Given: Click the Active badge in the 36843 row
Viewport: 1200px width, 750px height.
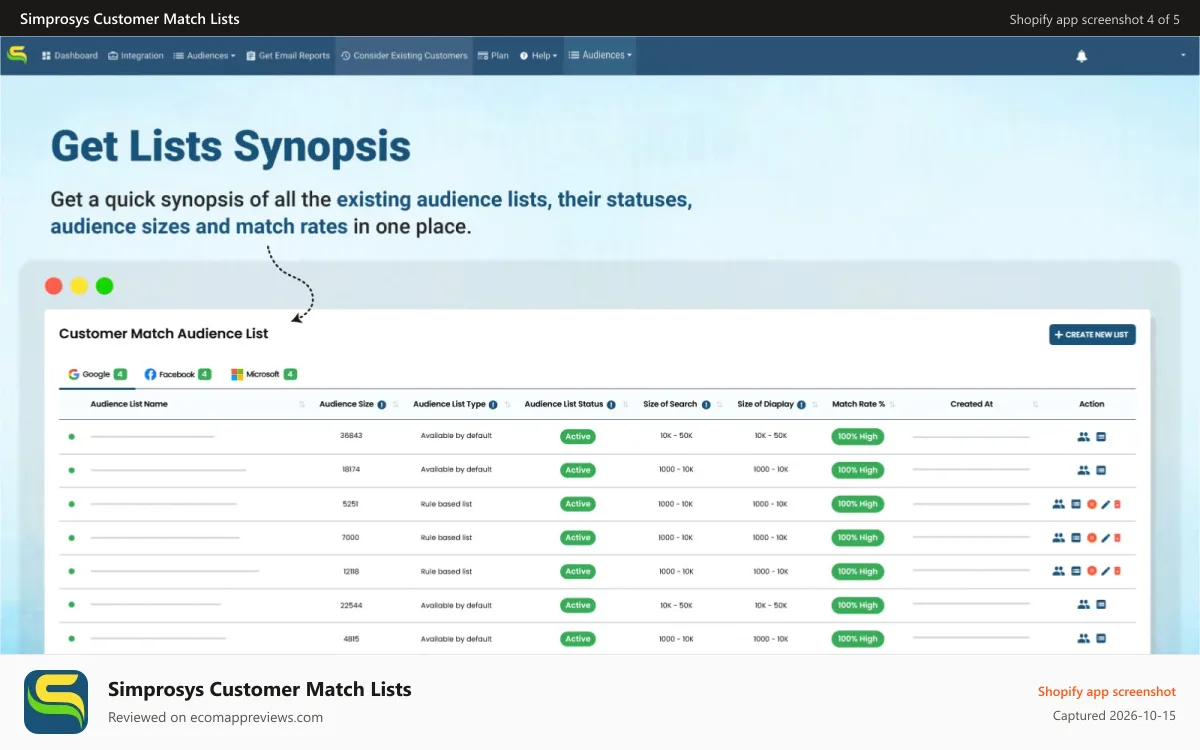Looking at the screenshot, I should click(577, 436).
